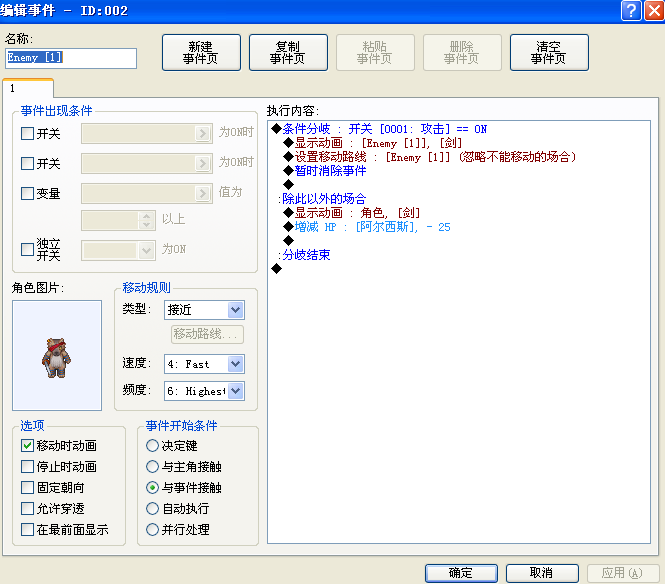The image size is (665, 584).
Task: Select the 设置移动路线 [Enemy [1]] command
Action: click(x=430, y=157)
